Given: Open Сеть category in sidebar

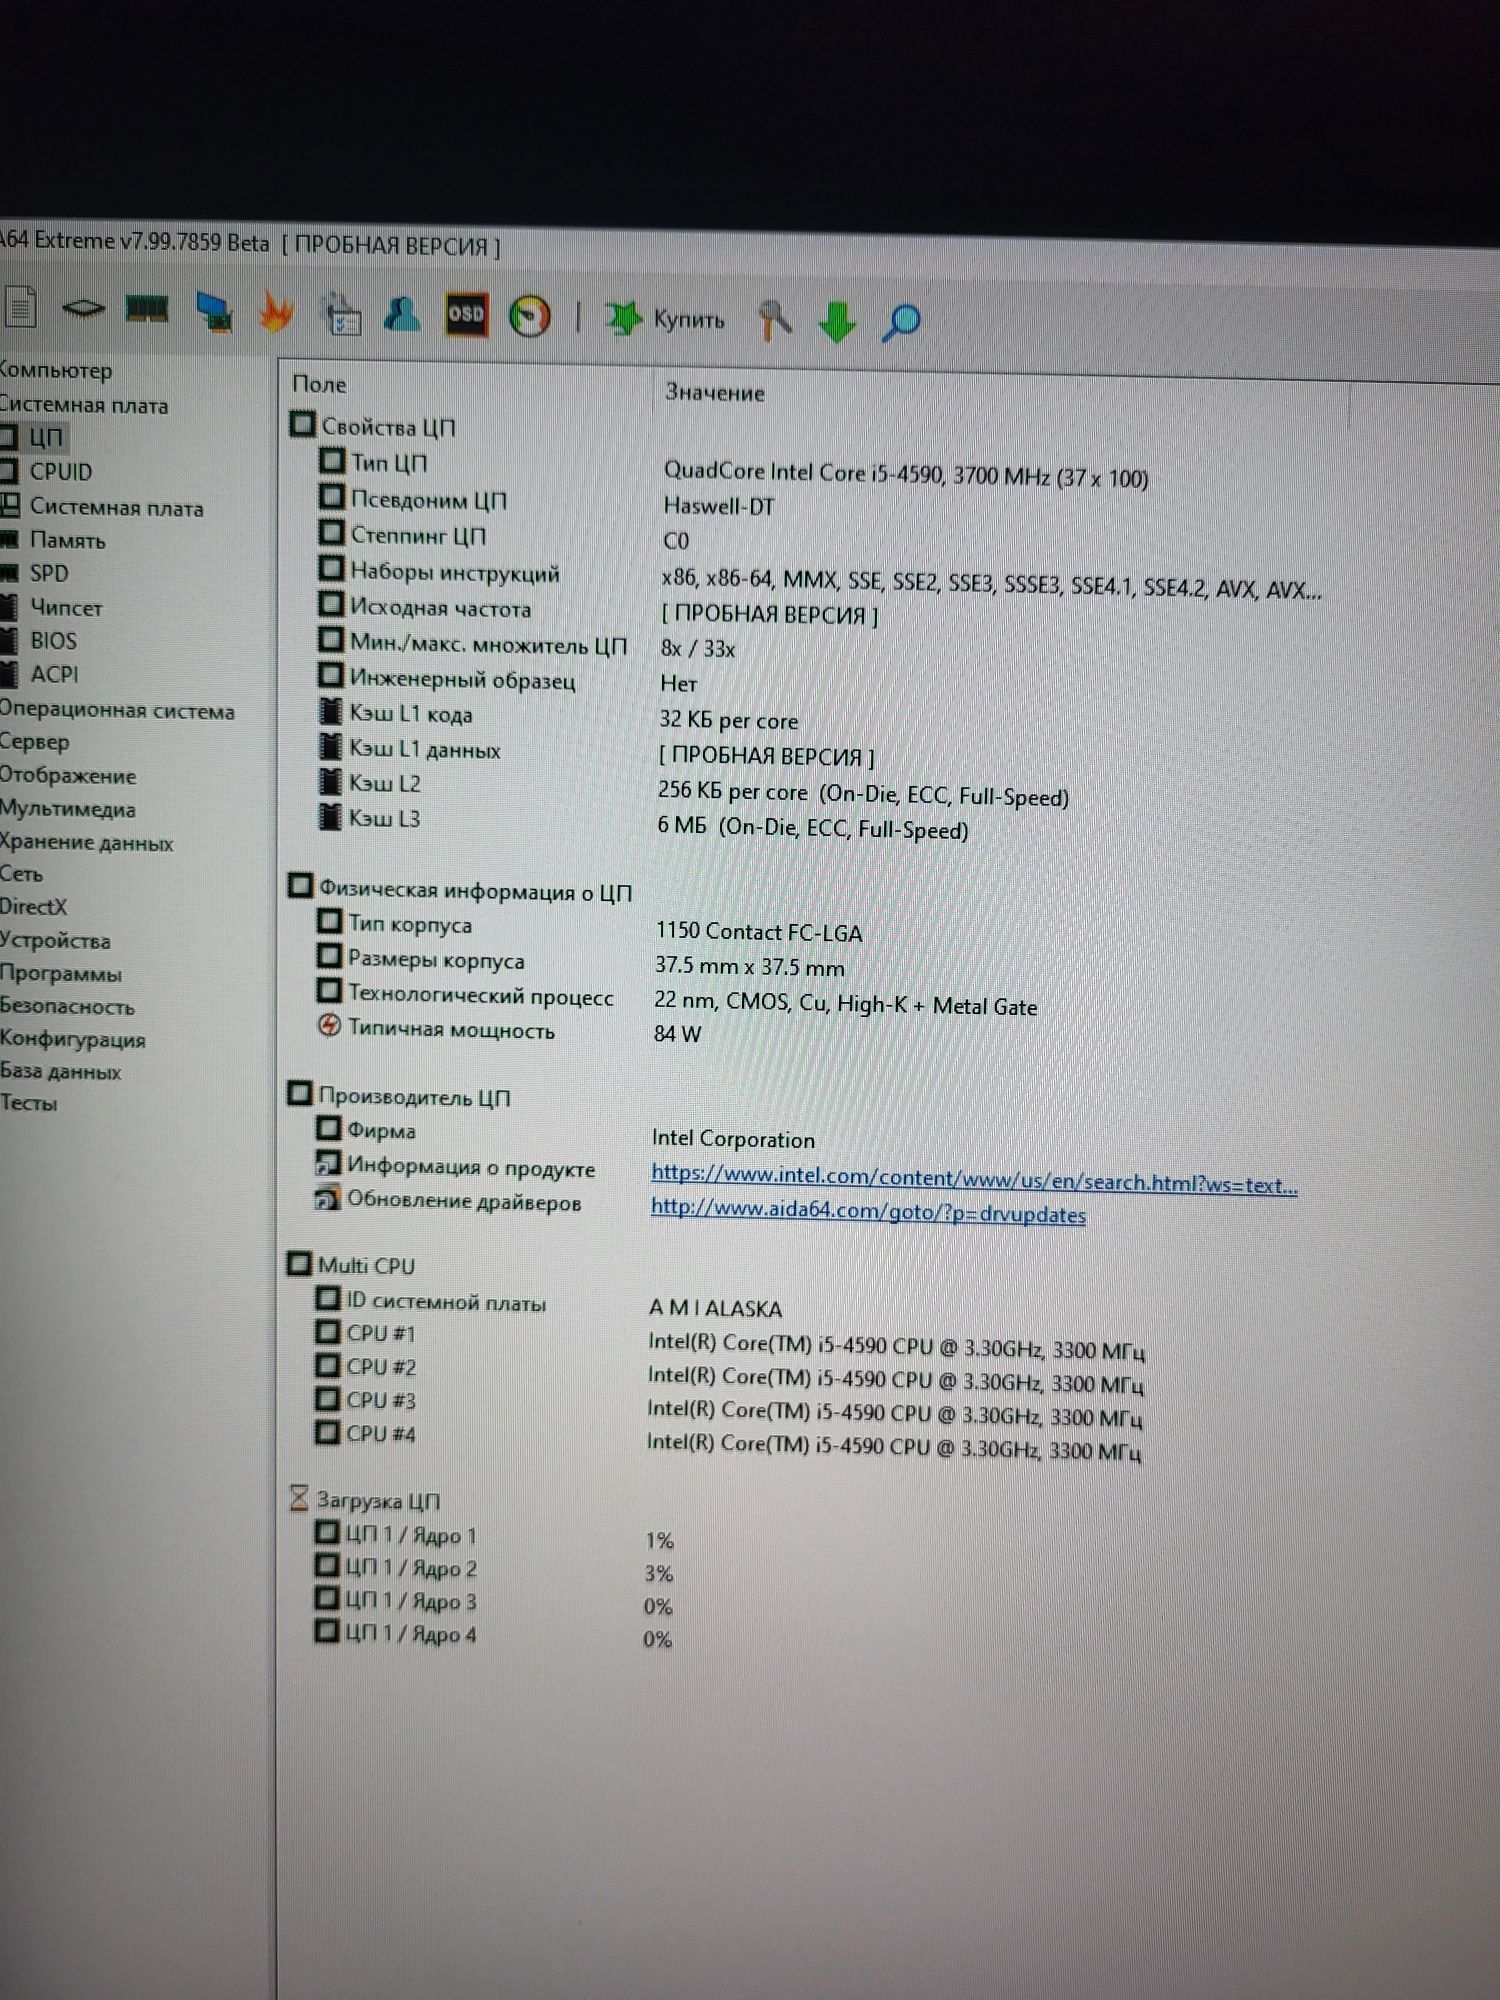Looking at the screenshot, I should coord(21,874).
